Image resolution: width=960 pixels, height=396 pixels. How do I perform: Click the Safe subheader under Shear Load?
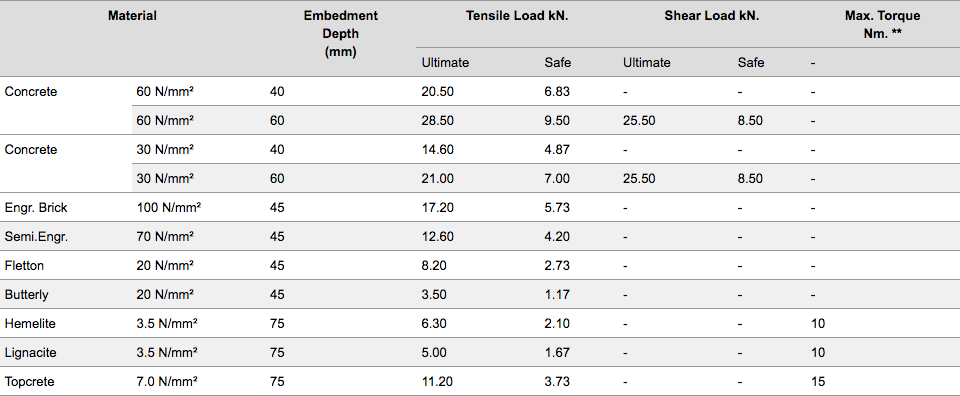(751, 62)
